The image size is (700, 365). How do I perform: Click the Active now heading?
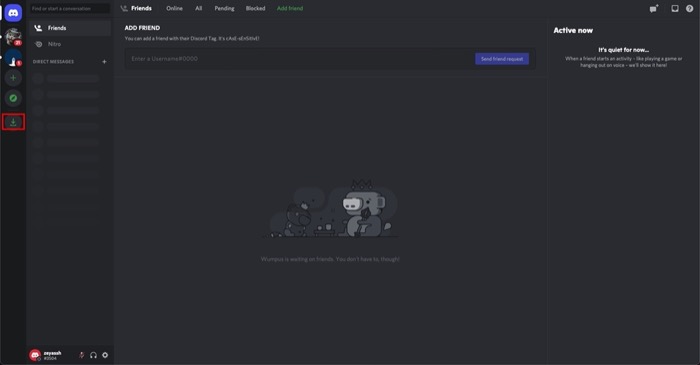(573, 30)
